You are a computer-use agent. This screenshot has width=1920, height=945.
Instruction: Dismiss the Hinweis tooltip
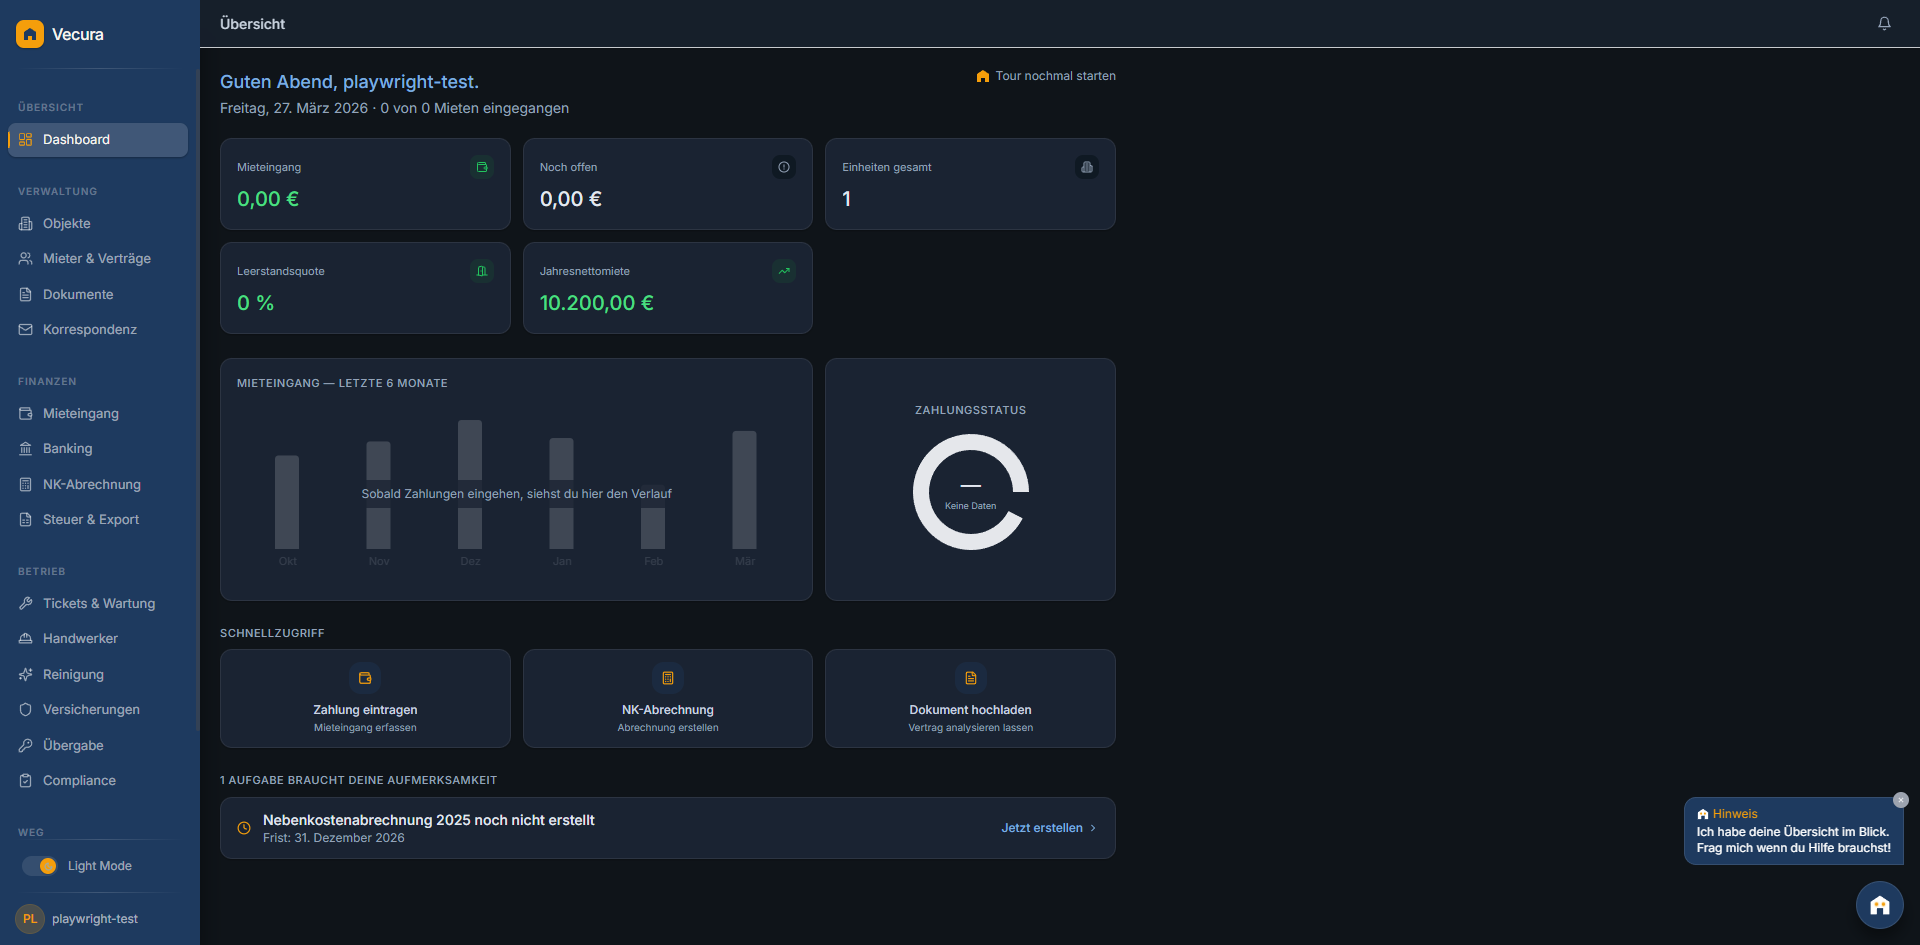click(x=1899, y=800)
